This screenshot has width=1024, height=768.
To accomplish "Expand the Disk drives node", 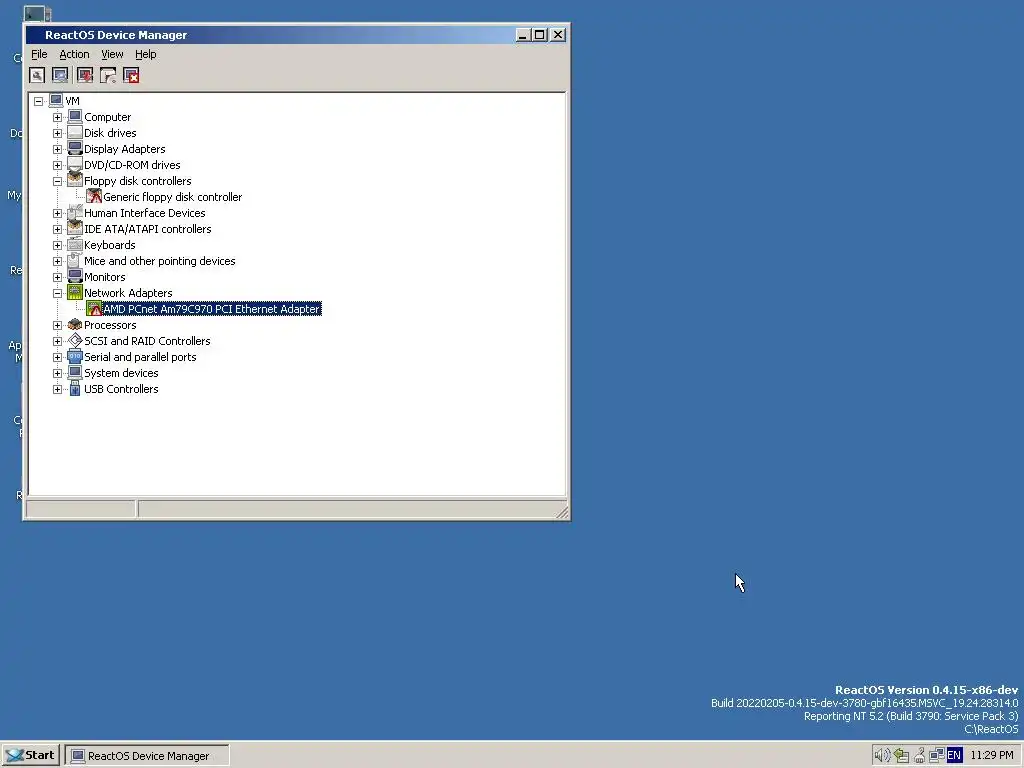I will coord(57,133).
